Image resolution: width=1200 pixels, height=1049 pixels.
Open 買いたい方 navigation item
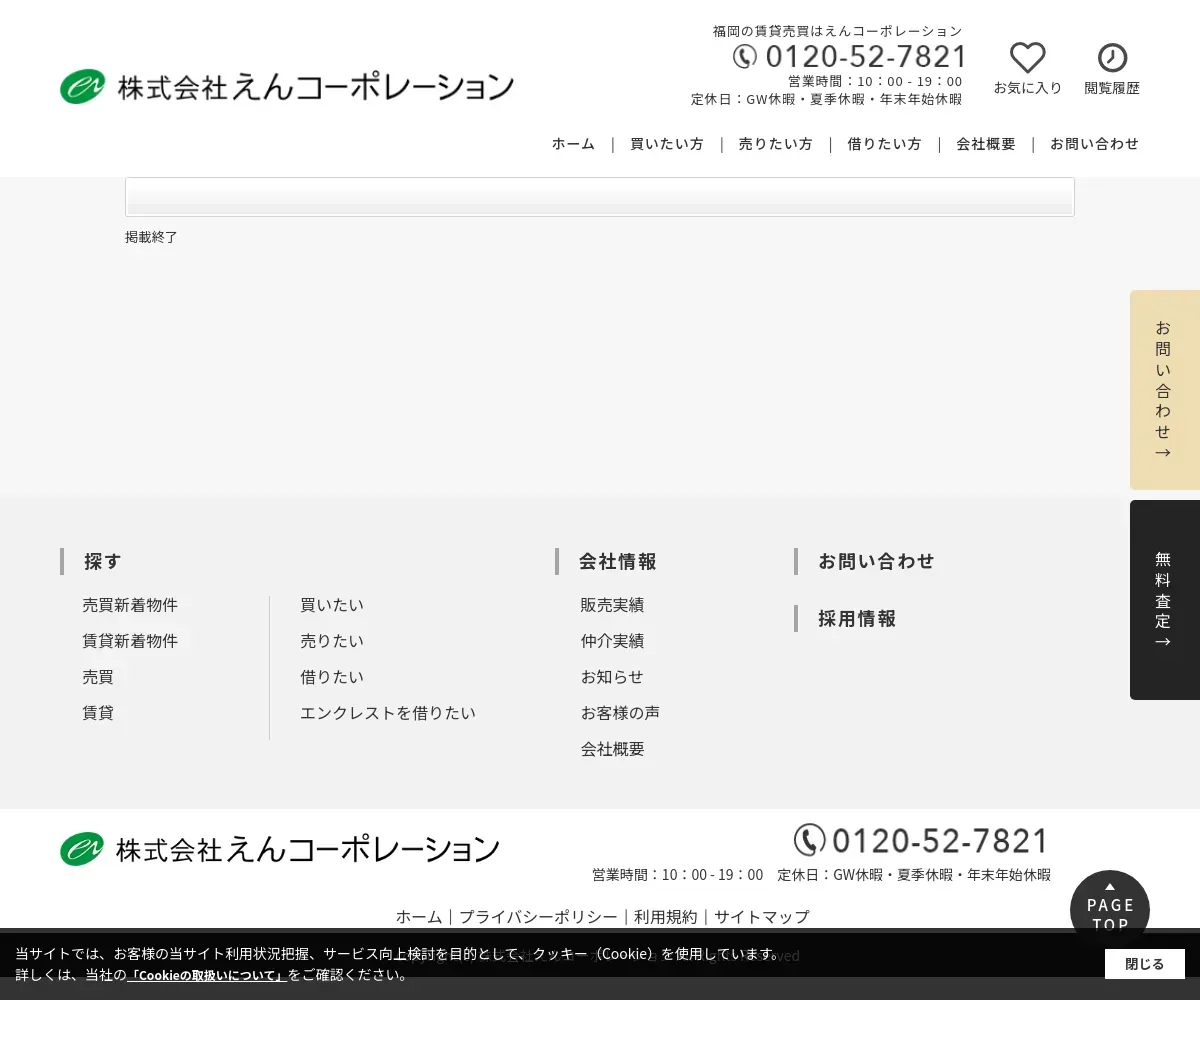tap(667, 144)
